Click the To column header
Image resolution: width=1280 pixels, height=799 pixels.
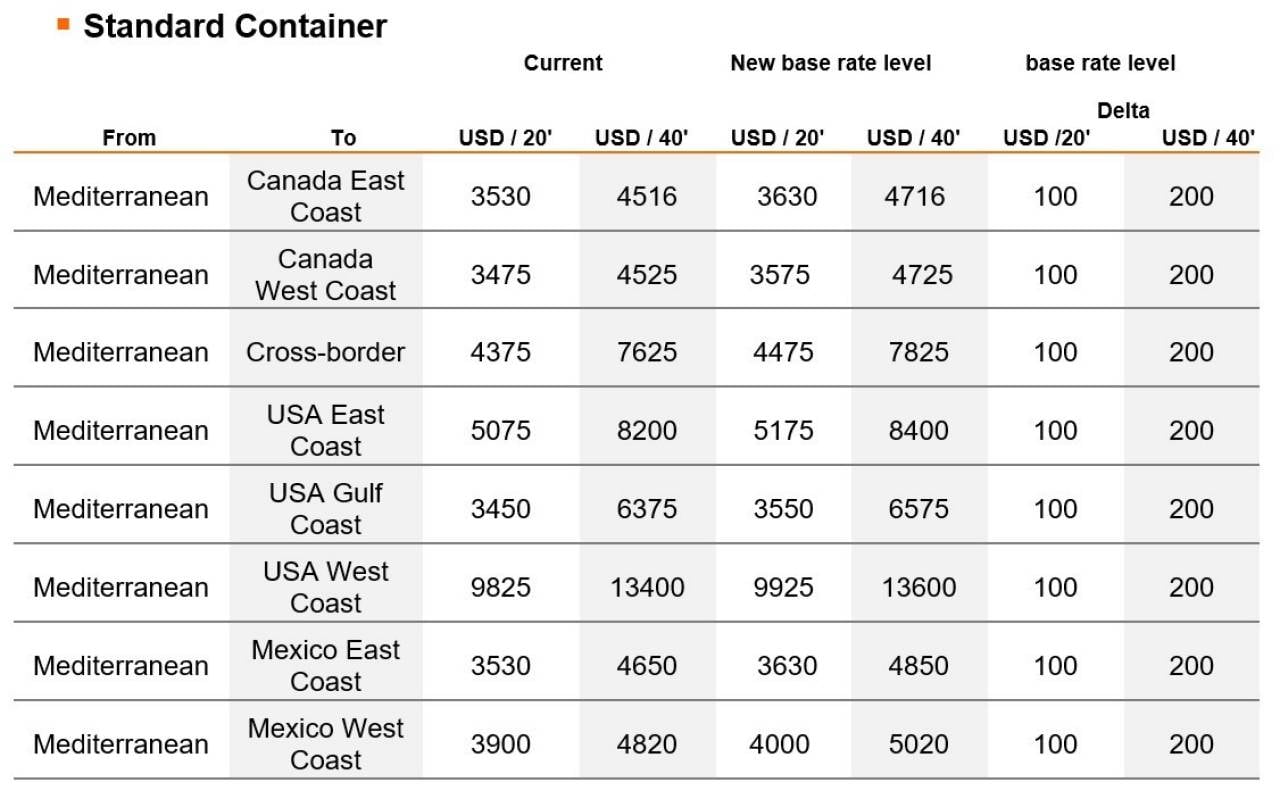click(x=343, y=138)
